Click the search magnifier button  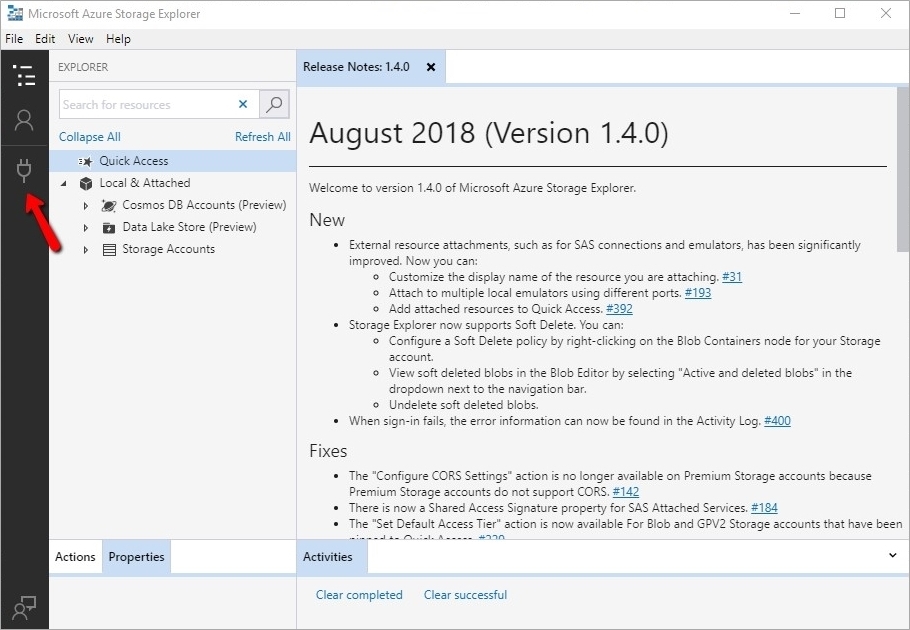[274, 104]
